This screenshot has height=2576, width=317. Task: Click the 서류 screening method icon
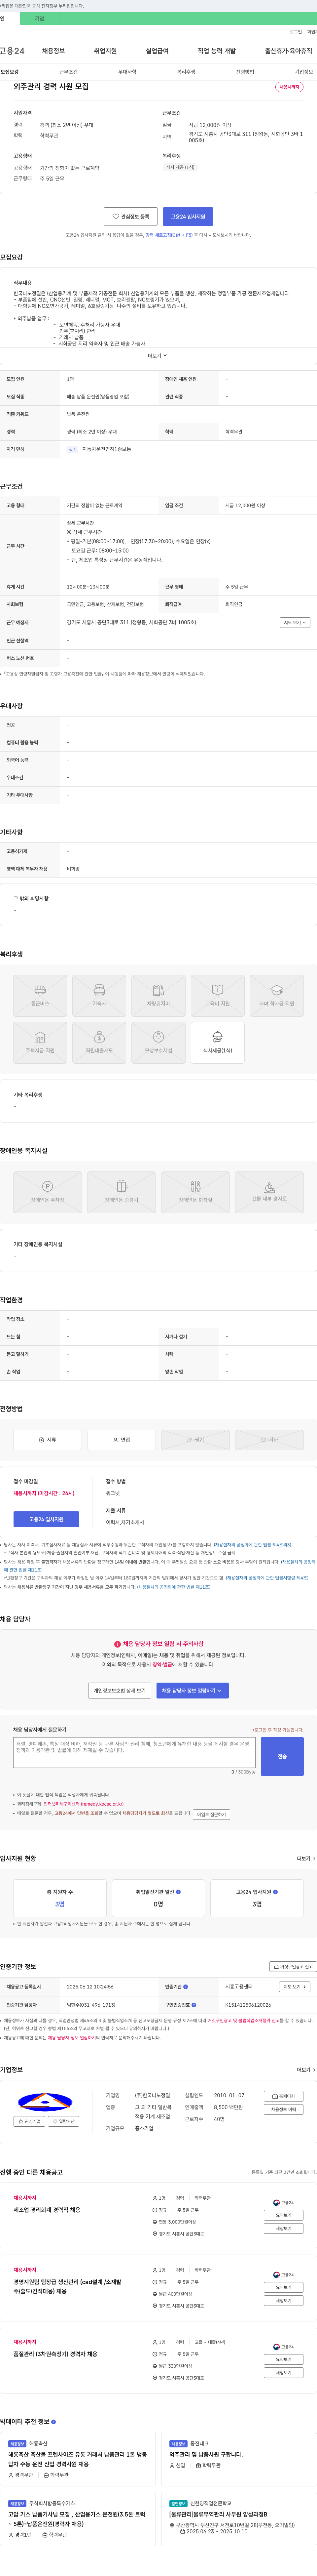pos(47,1440)
